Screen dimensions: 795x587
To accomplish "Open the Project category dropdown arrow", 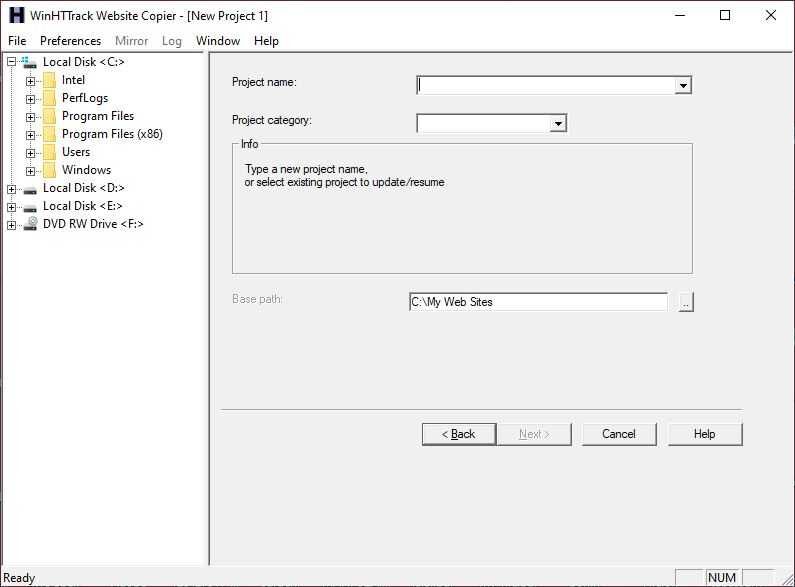I will point(558,123).
